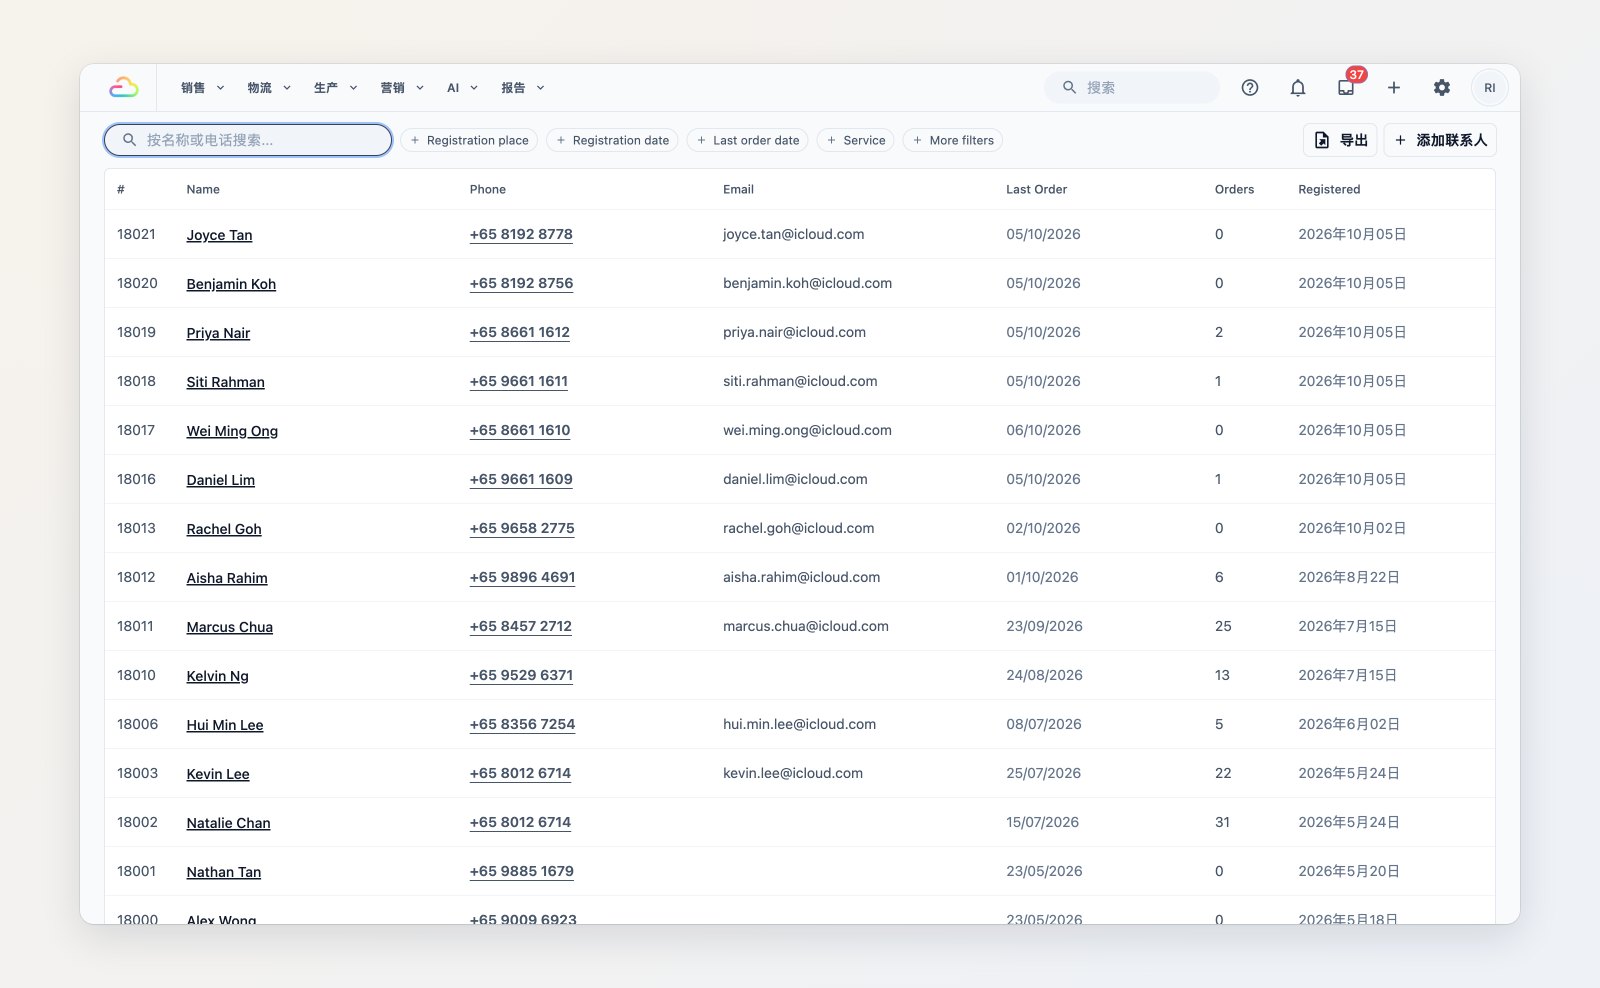Expand the AI menu
Viewport: 1600px width, 988px height.
[x=462, y=88]
